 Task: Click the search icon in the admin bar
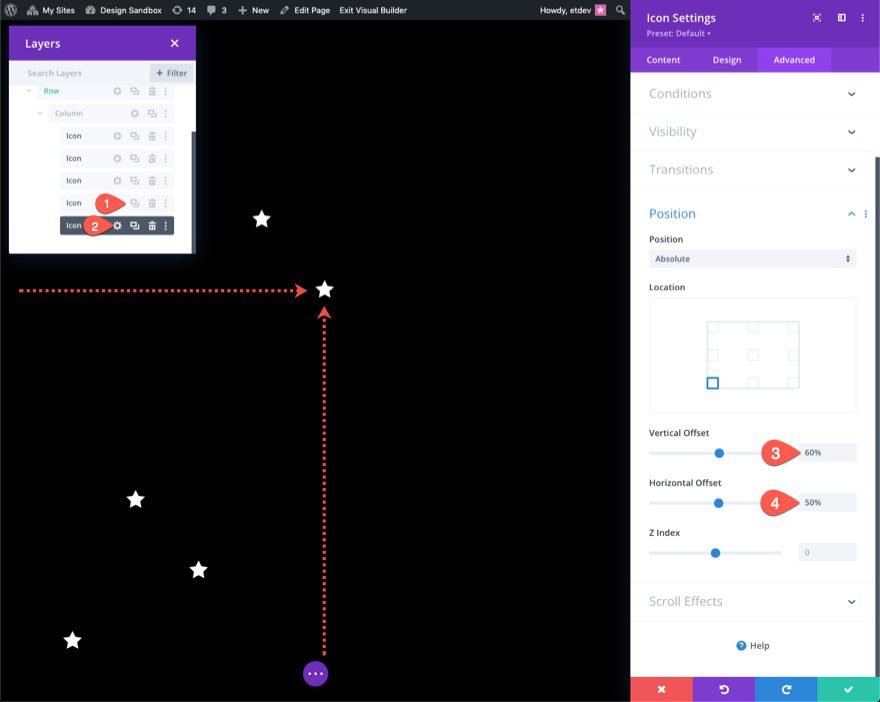point(621,9)
